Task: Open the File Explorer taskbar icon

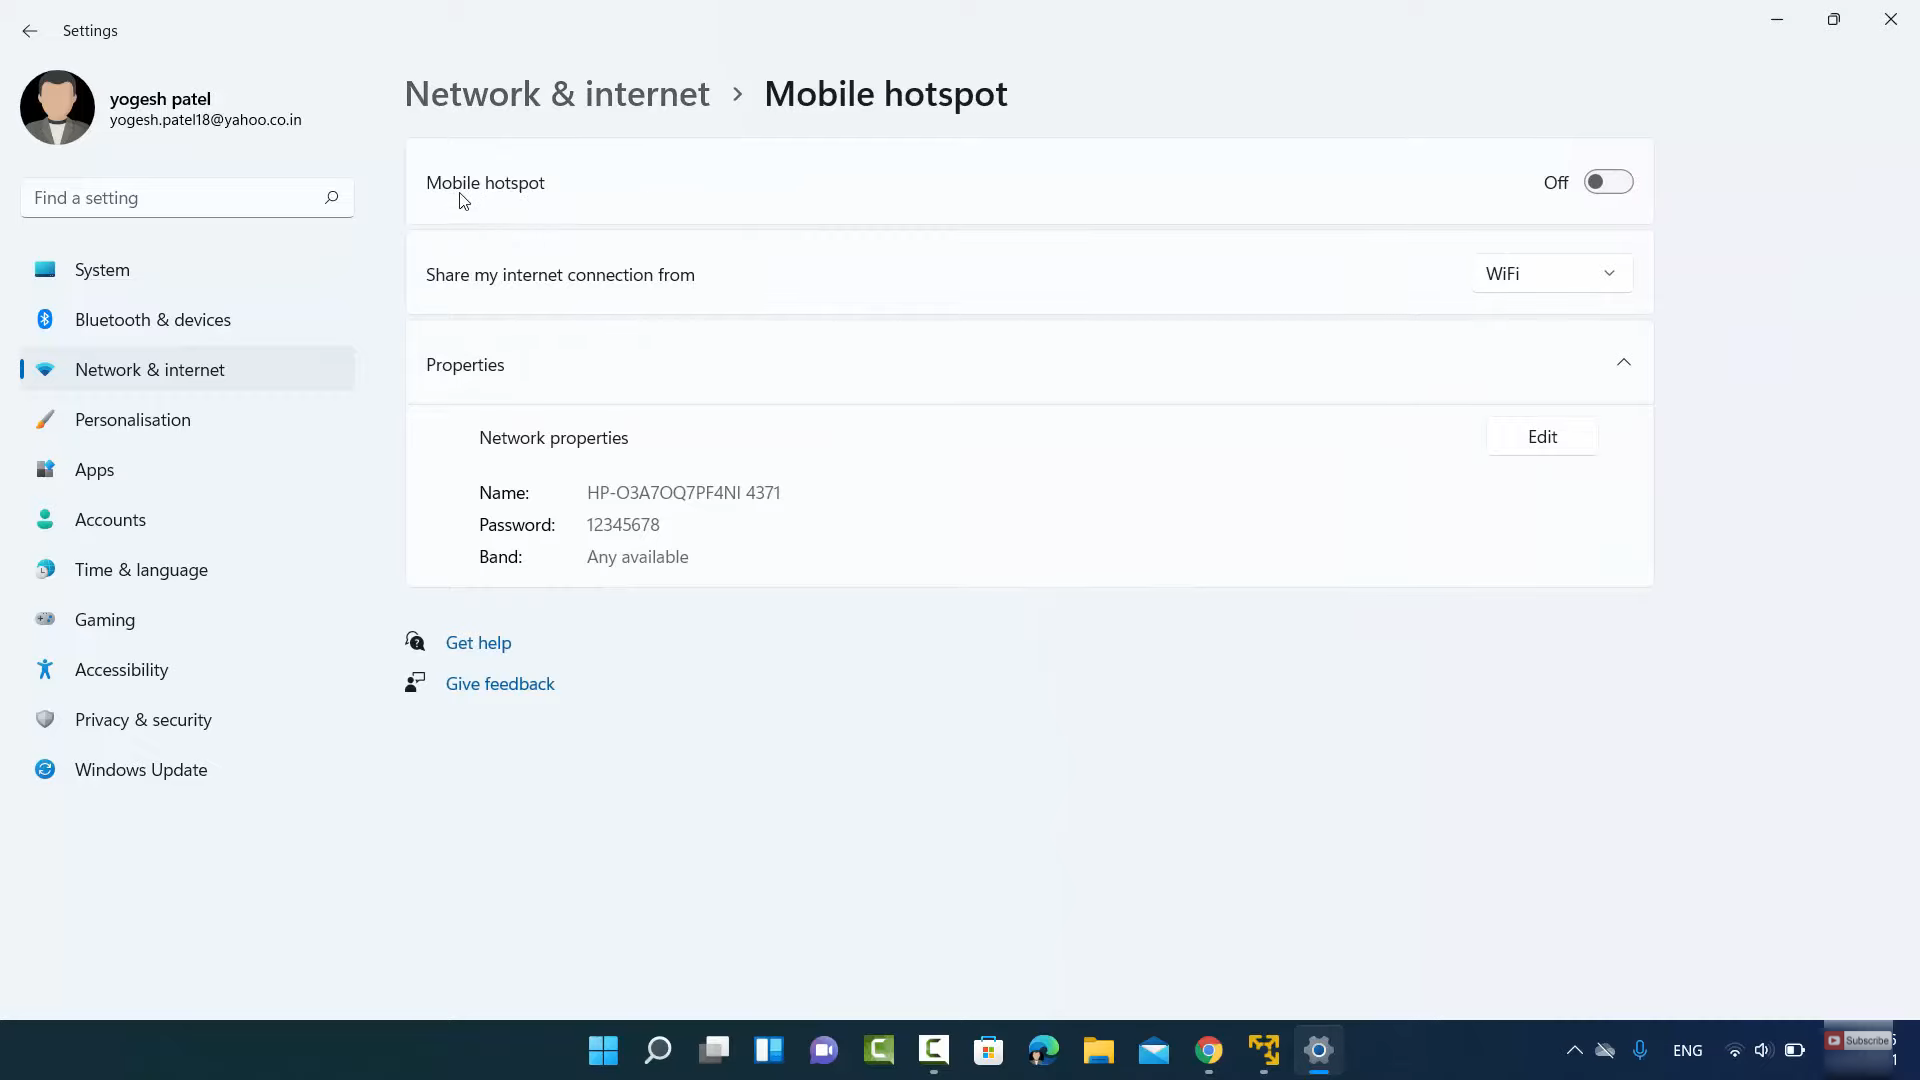Action: [1098, 1050]
